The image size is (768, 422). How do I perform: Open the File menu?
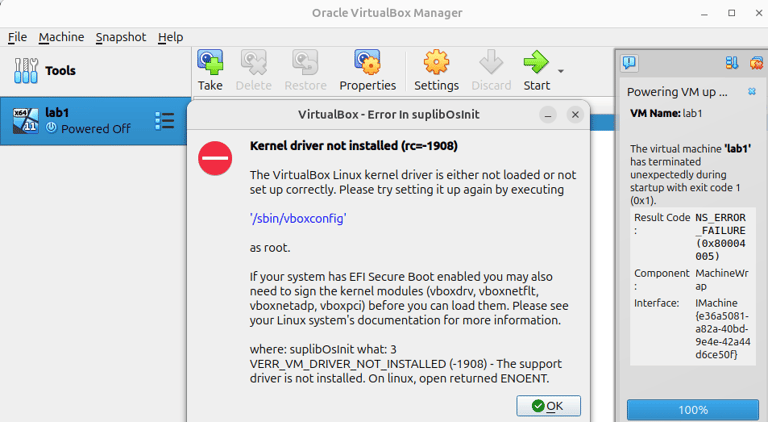(17, 37)
